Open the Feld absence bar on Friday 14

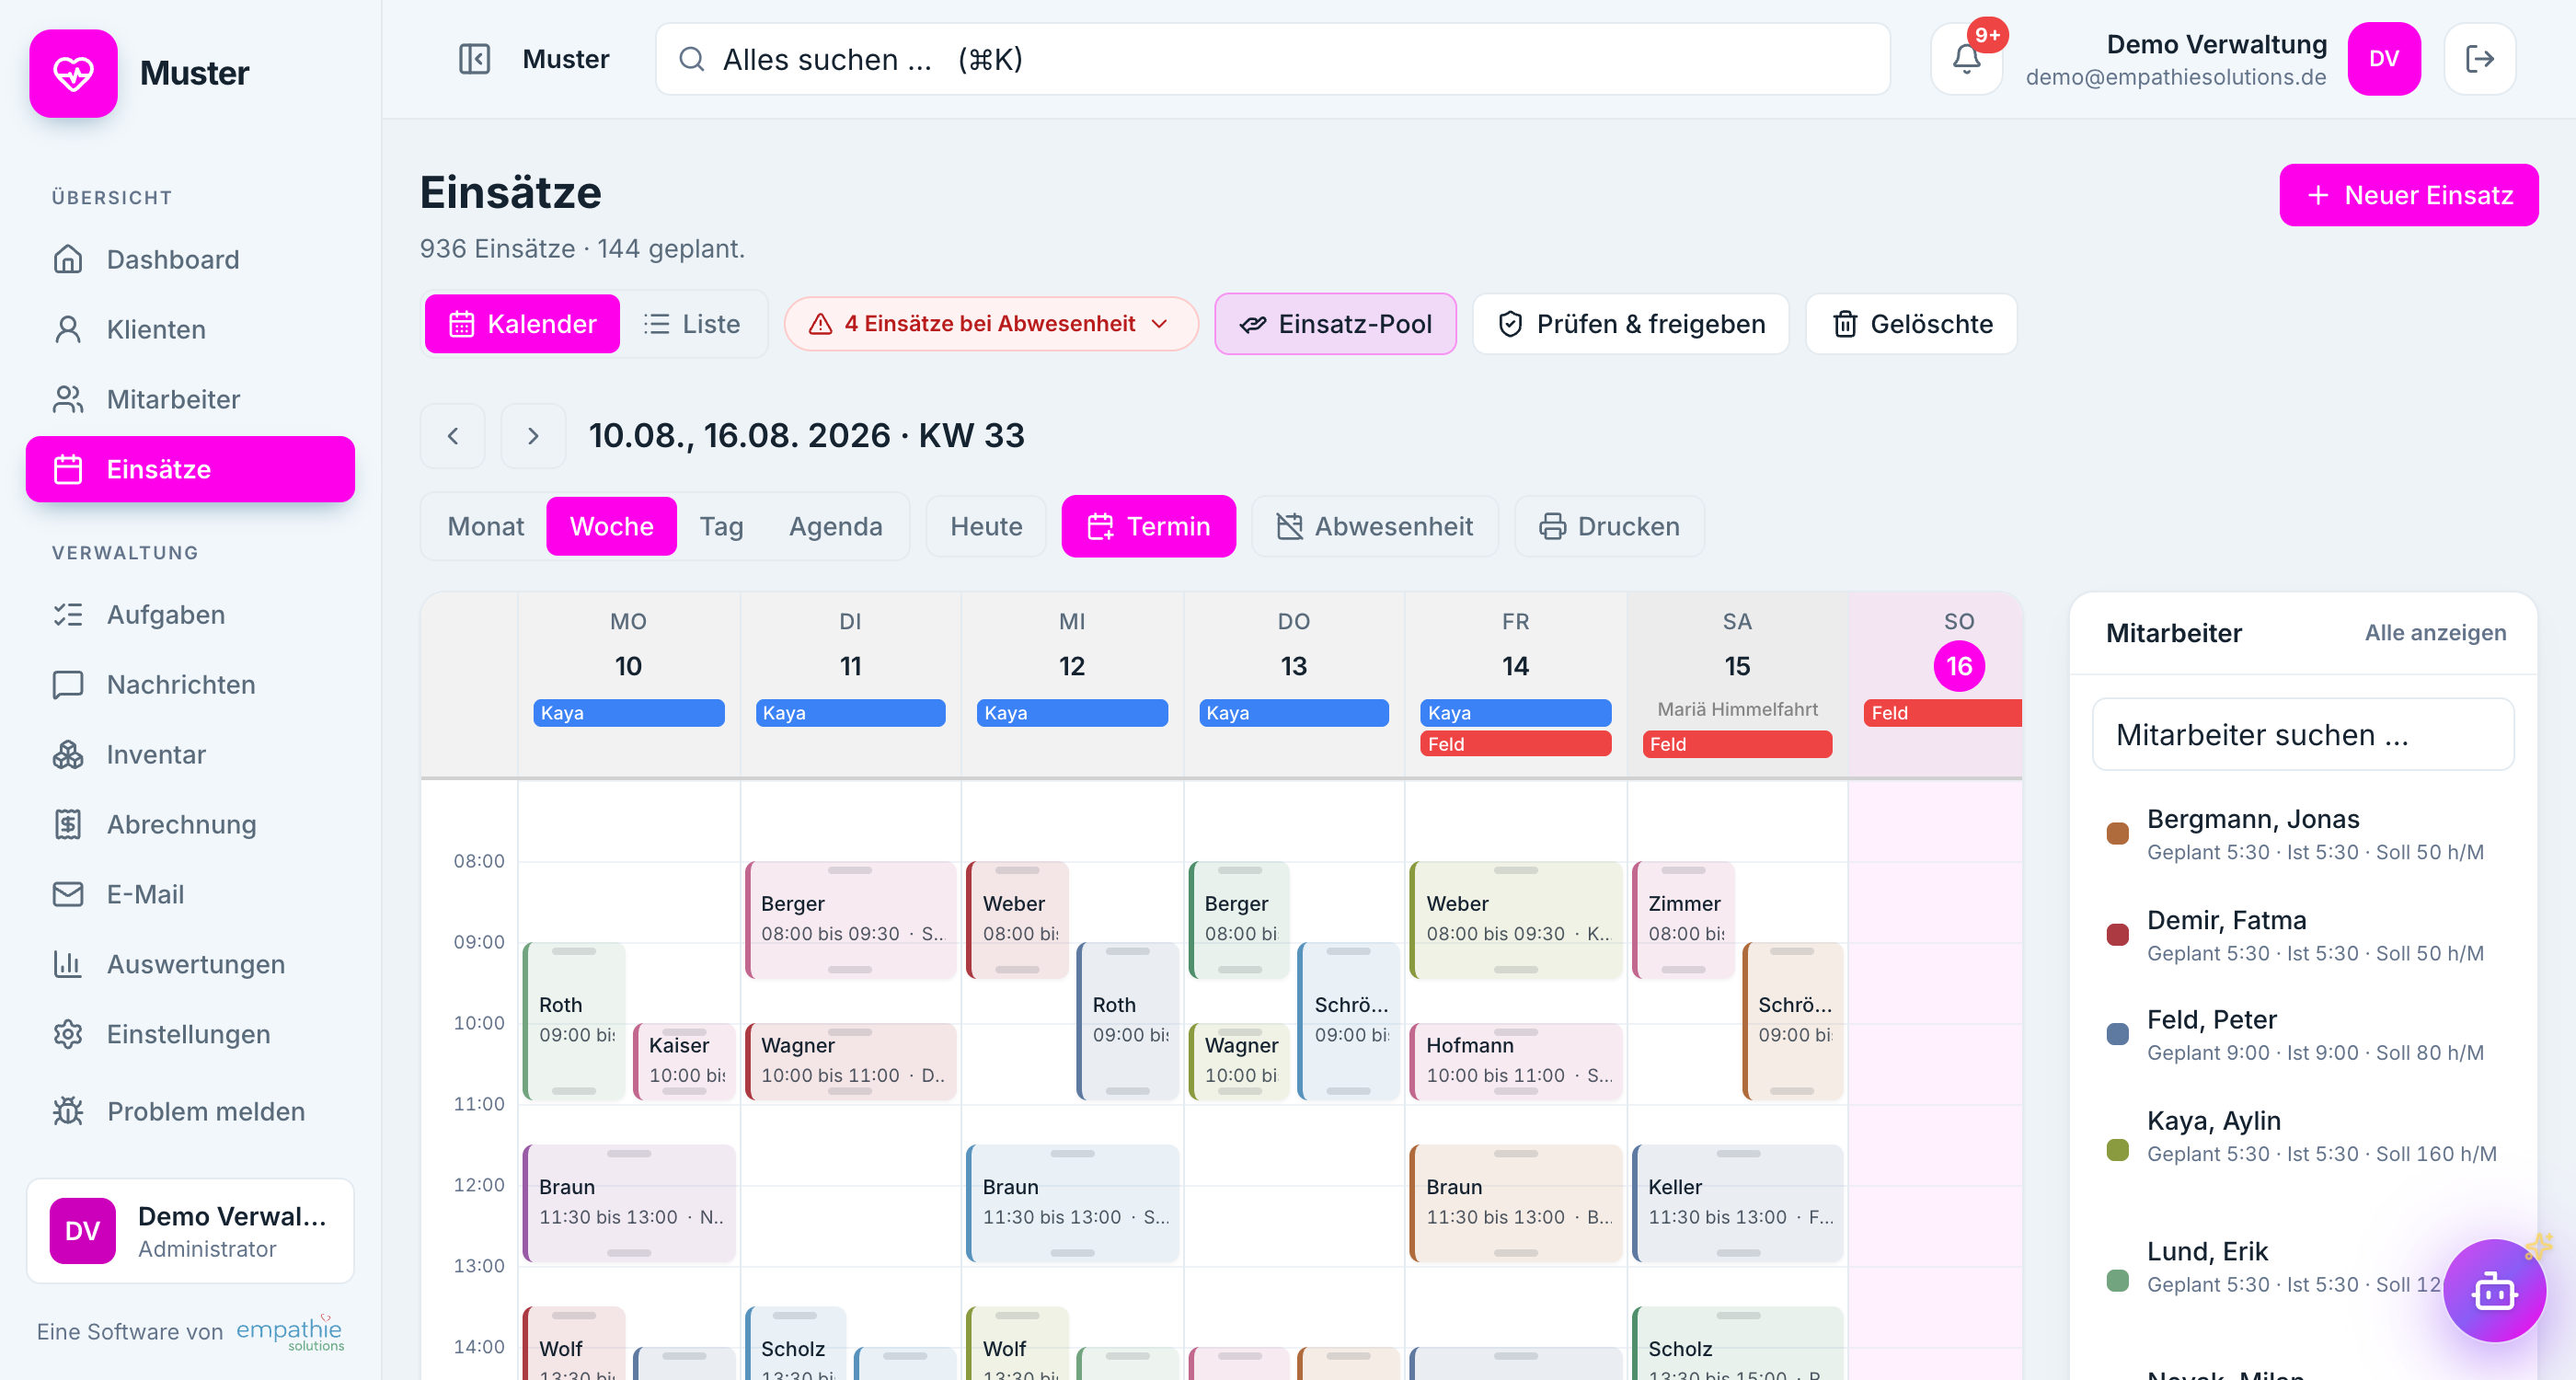1514,744
